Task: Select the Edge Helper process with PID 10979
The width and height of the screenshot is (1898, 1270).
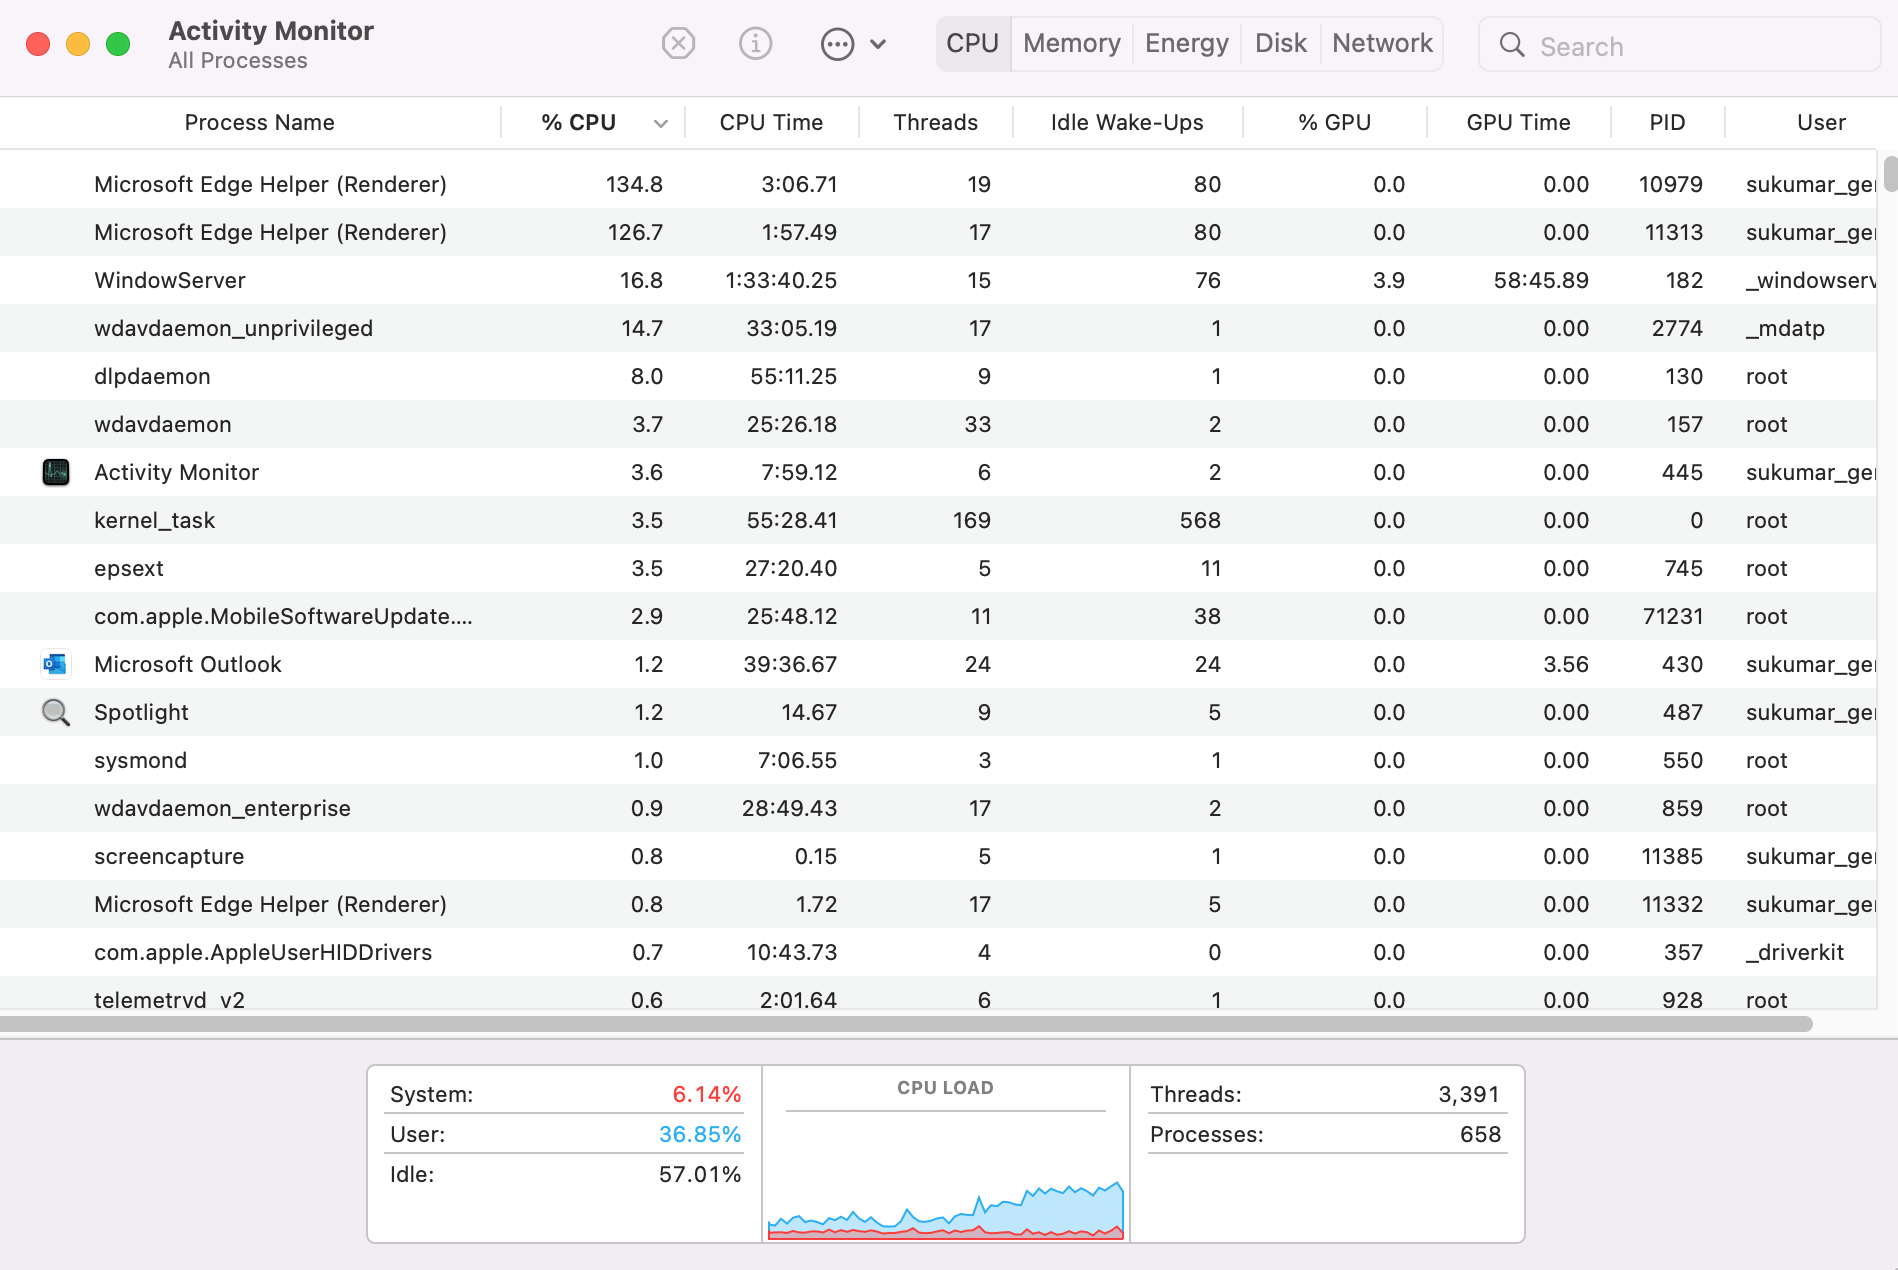Action: (x=938, y=184)
